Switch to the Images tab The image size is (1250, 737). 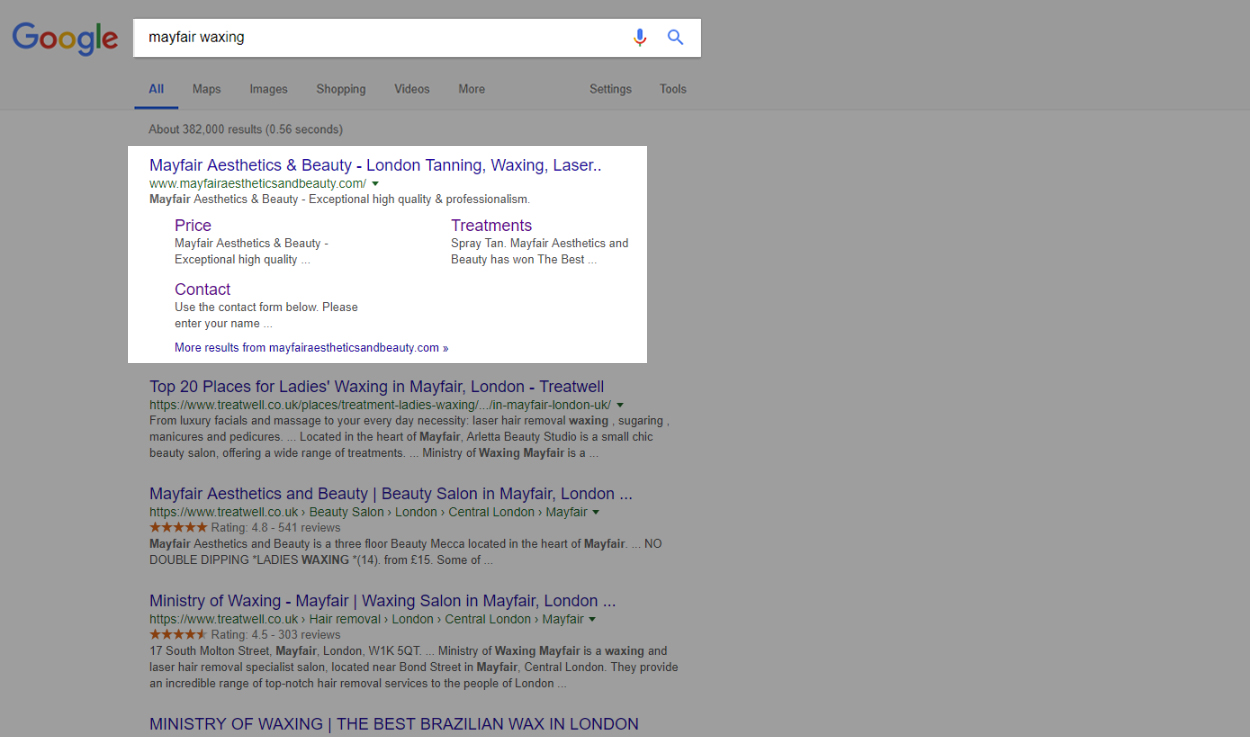coord(268,89)
